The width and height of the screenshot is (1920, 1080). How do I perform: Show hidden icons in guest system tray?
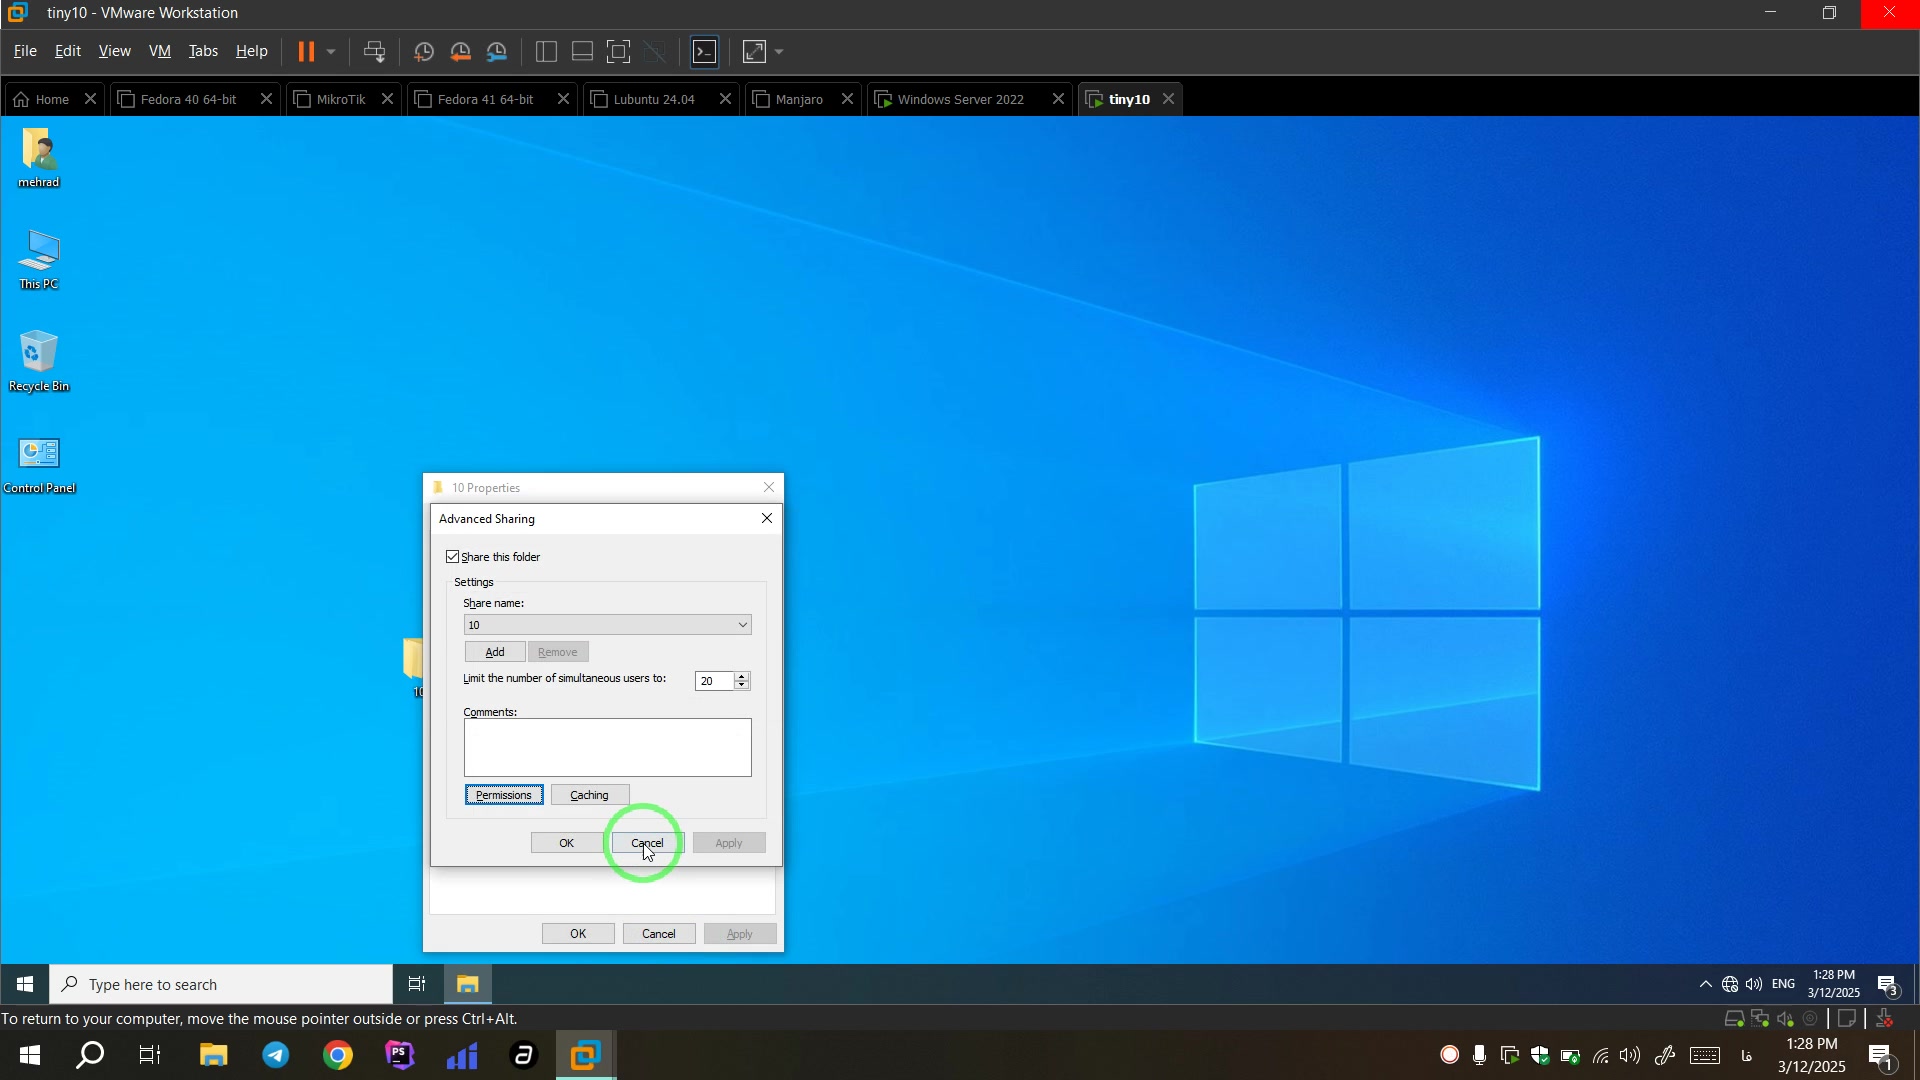pyautogui.click(x=1706, y=985)
